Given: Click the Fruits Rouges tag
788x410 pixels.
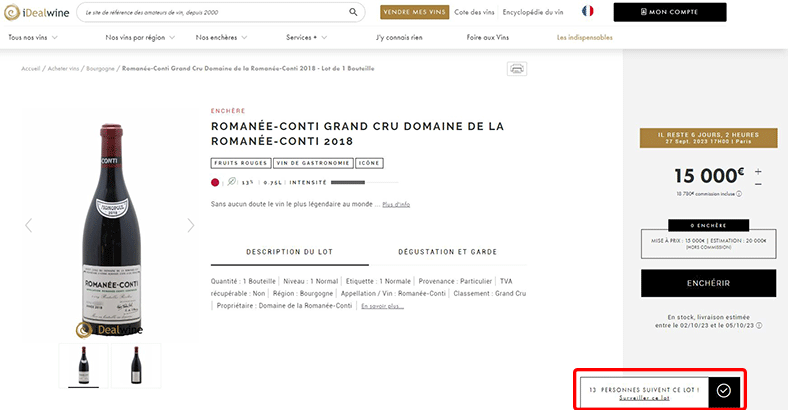Looking at the screenshot, I should click(x=241, y=163).
